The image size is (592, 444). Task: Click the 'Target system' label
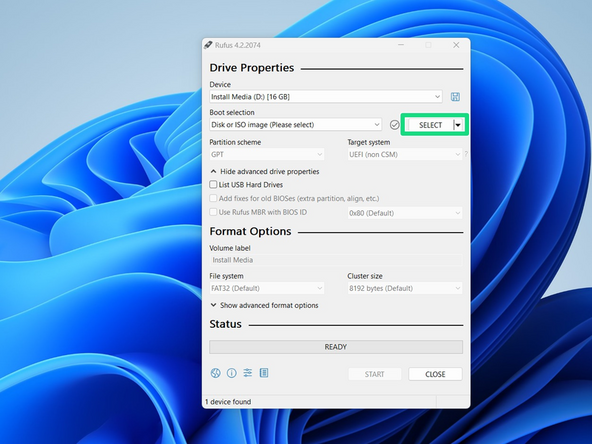[369, 142]
